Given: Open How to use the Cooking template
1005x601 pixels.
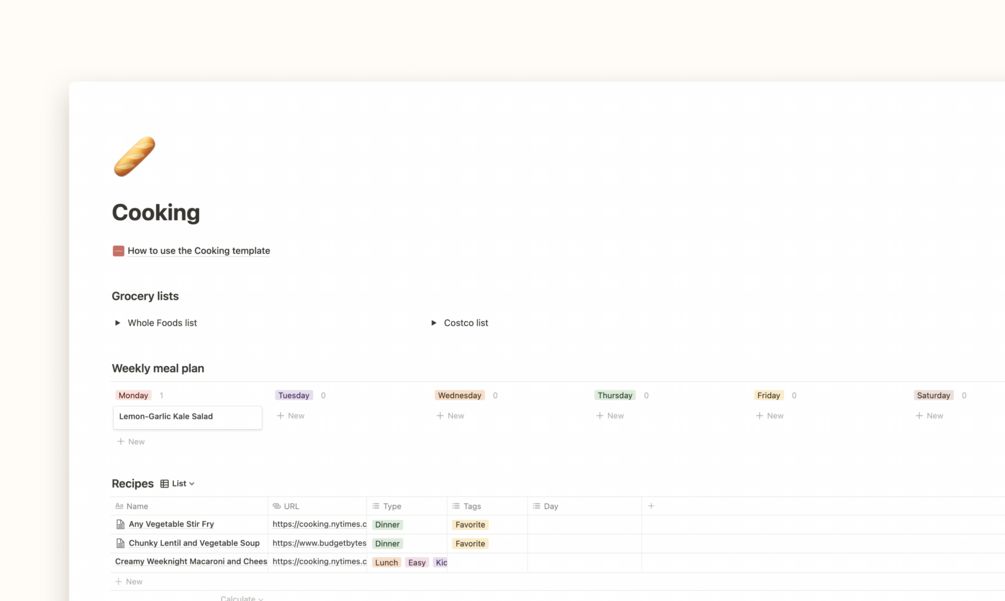Looking at the screenshot, I should point(198,251).
